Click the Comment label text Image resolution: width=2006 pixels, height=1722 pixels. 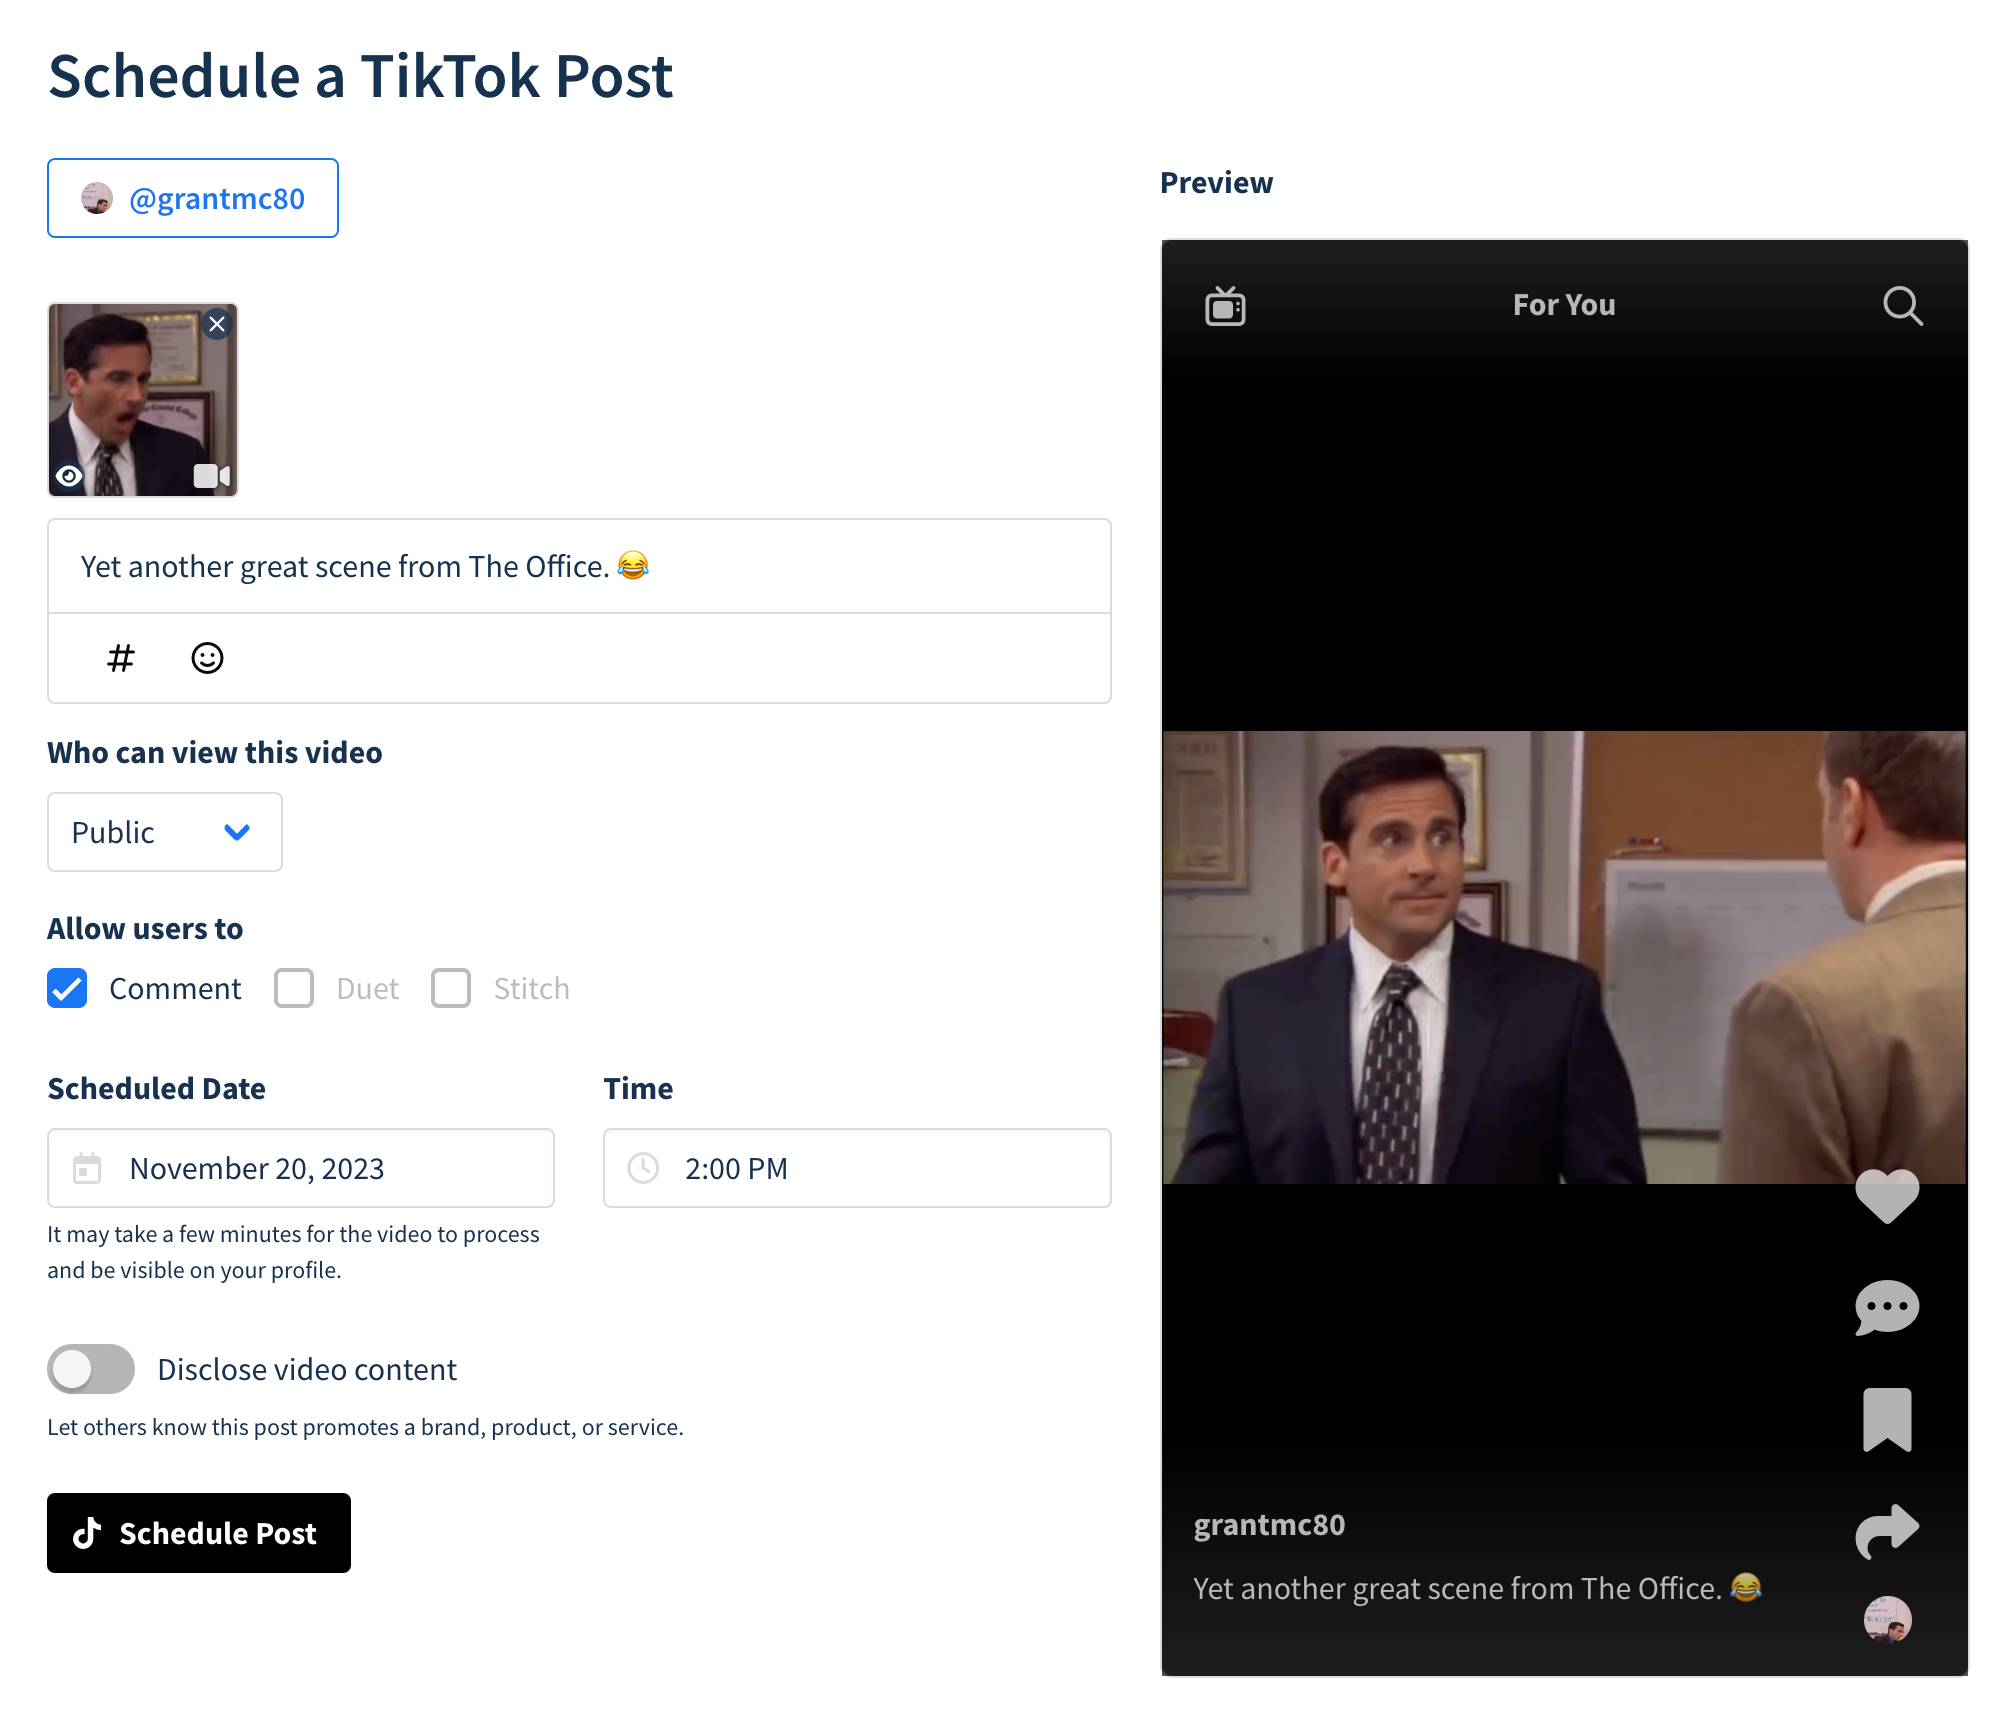coord(175,988)
